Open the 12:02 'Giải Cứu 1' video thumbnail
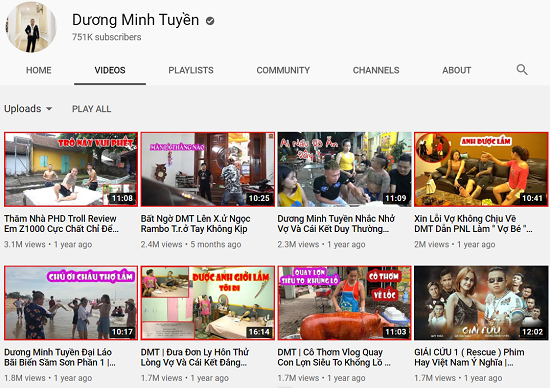Viewport: 550px width, 388px height. tap(481, 303)
